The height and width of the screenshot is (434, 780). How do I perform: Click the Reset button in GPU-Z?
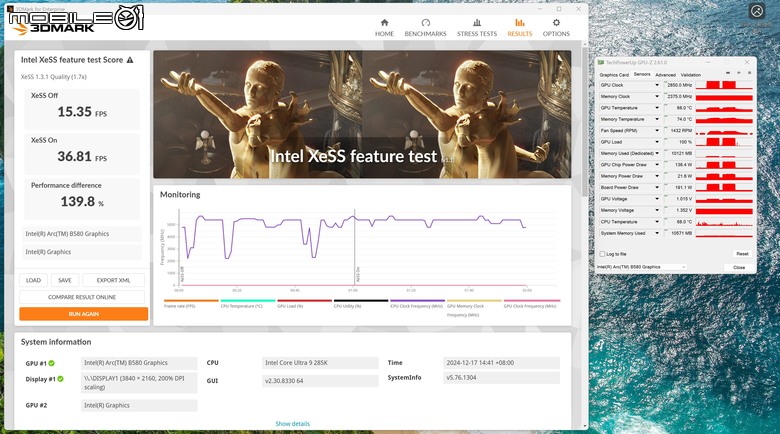(742, 254)
